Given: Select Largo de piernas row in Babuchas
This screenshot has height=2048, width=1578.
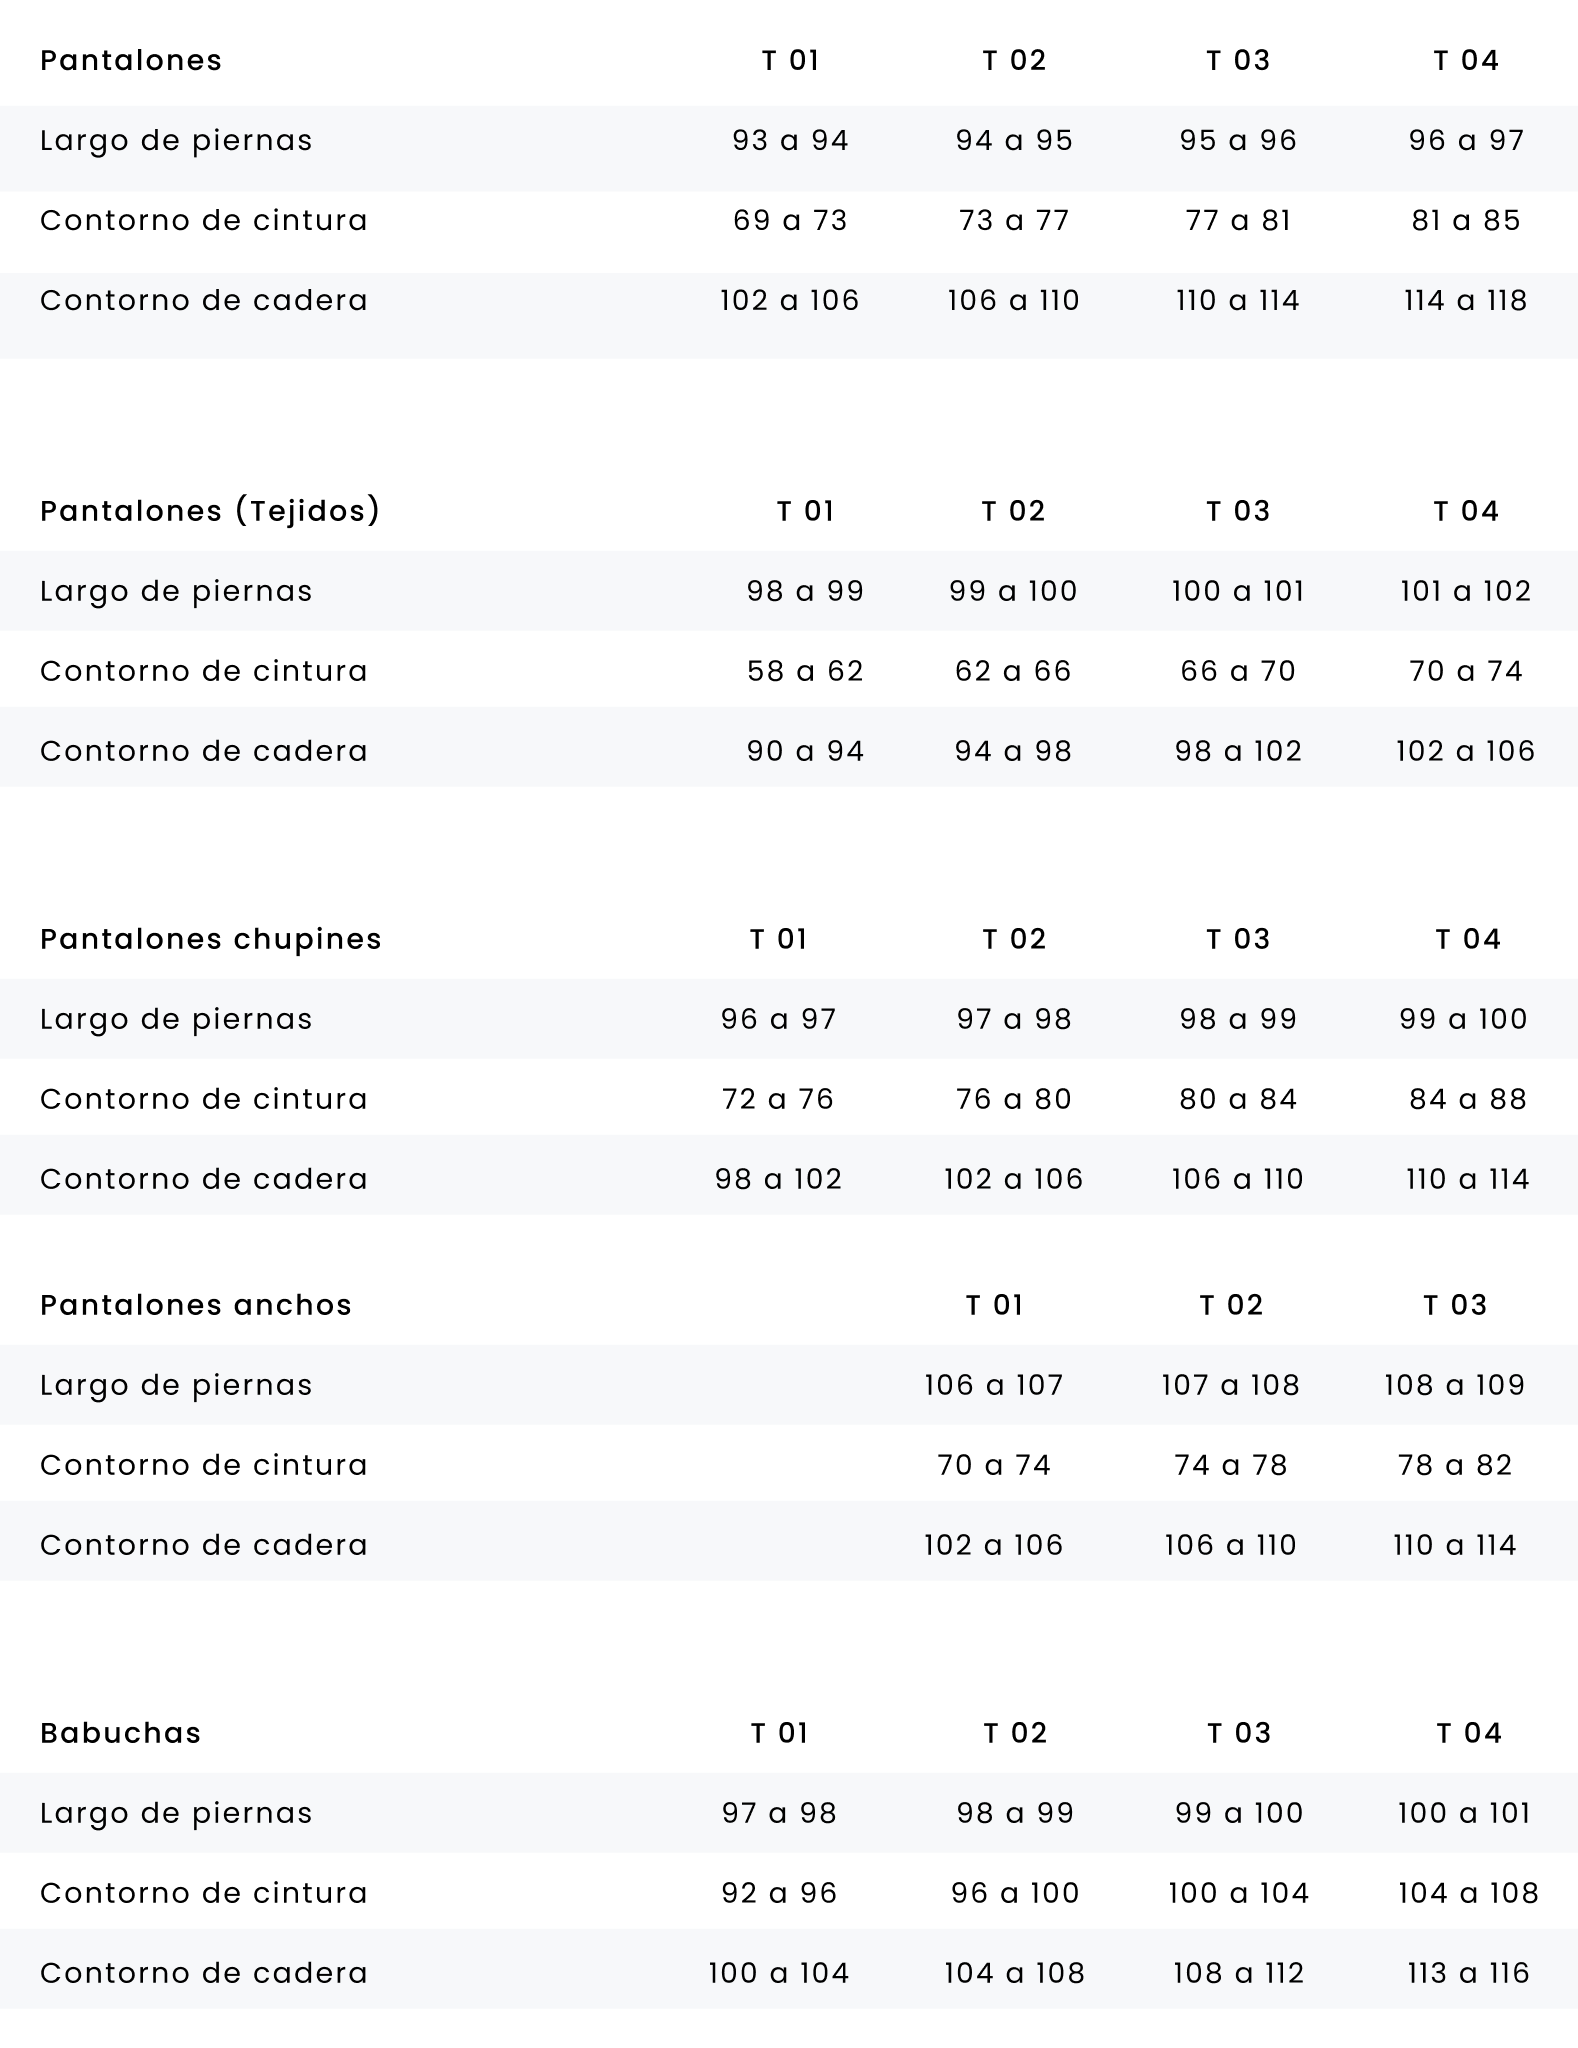Looking at the screenshot, I should click(x=176, y=1813).
